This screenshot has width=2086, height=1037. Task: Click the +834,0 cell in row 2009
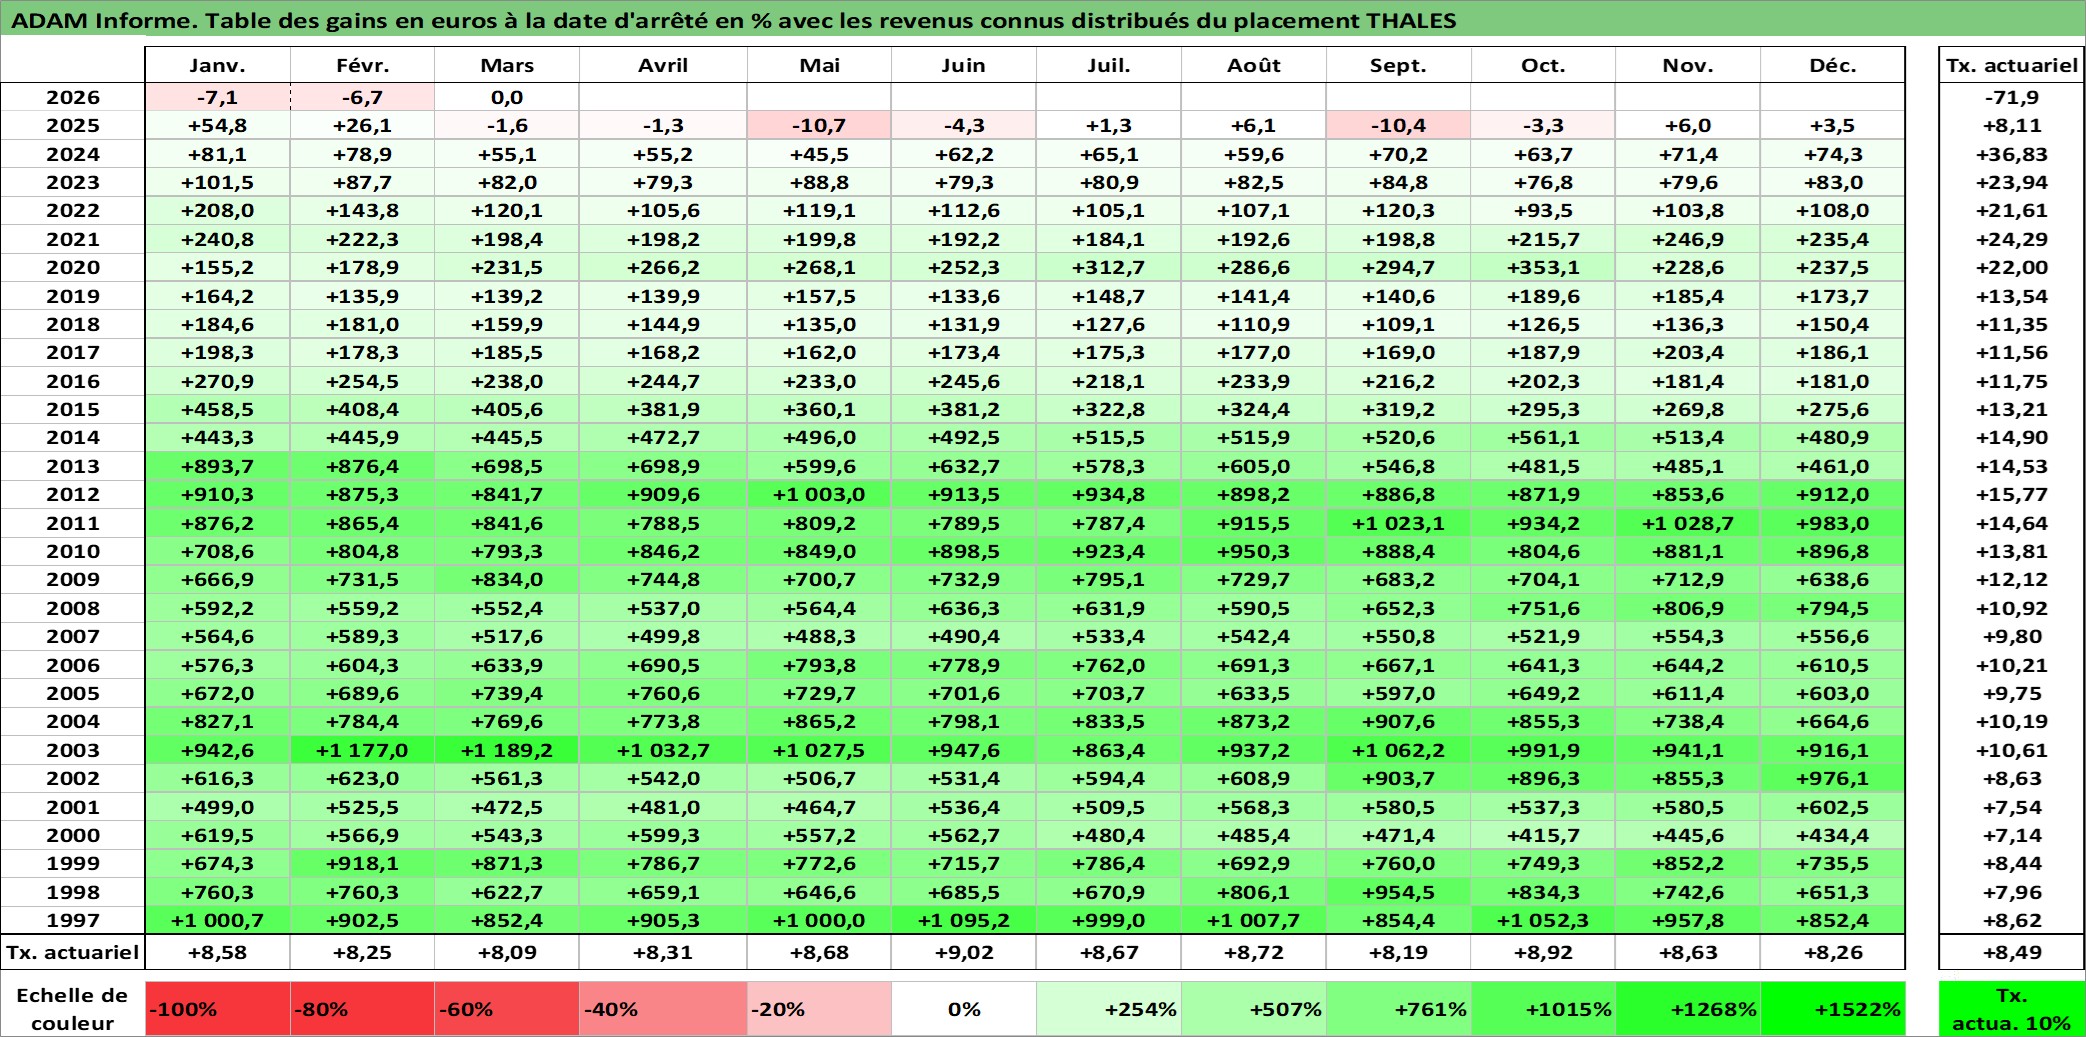(x=507, y=579)
